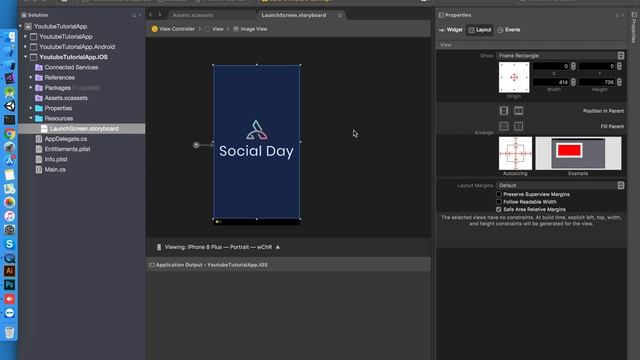Image resolution: width=640 pixels, height=360 pixels.
Task: Collapse the YoutubeTutorialApp solution node
Action: coord(20,26)
